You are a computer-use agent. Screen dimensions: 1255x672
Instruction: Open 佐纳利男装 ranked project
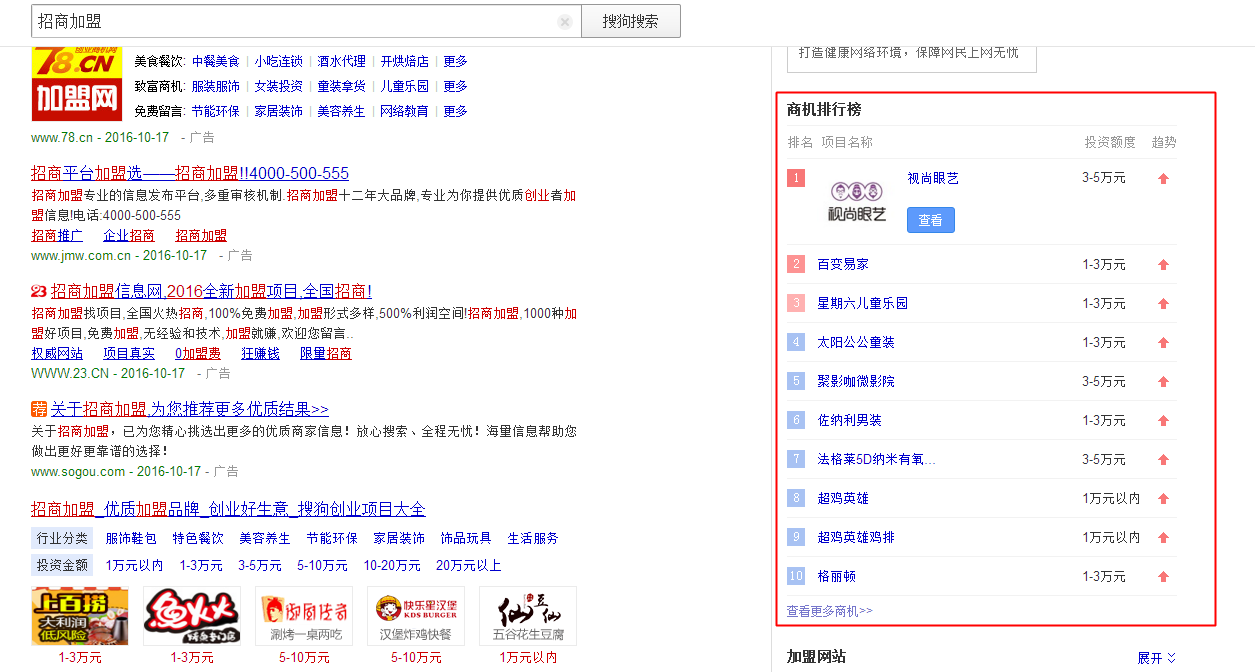coord(850,420)
